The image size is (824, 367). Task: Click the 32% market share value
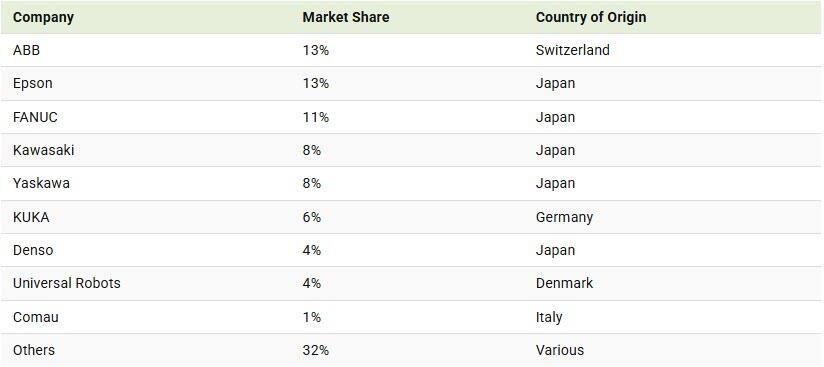316,350
